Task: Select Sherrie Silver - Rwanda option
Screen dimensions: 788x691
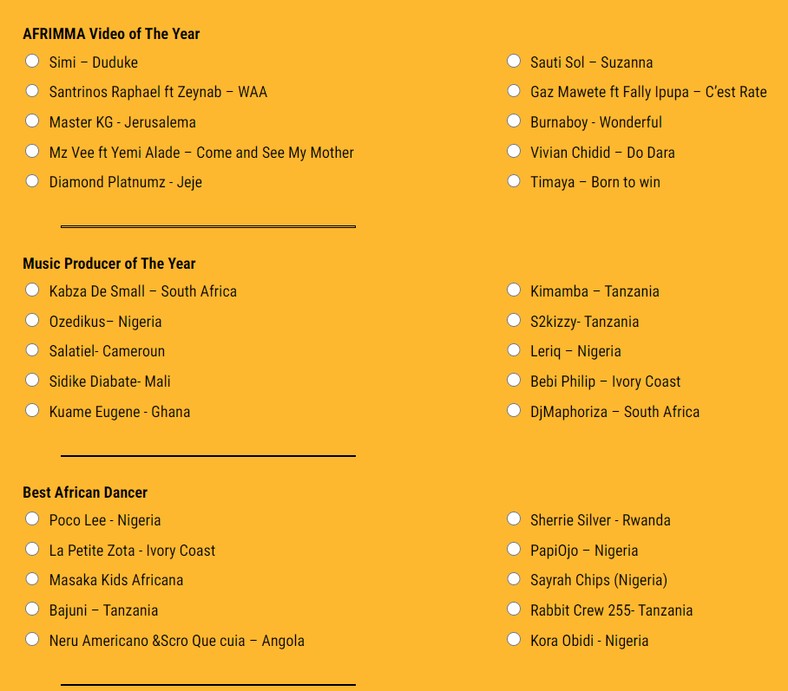Action: [514, 519]
